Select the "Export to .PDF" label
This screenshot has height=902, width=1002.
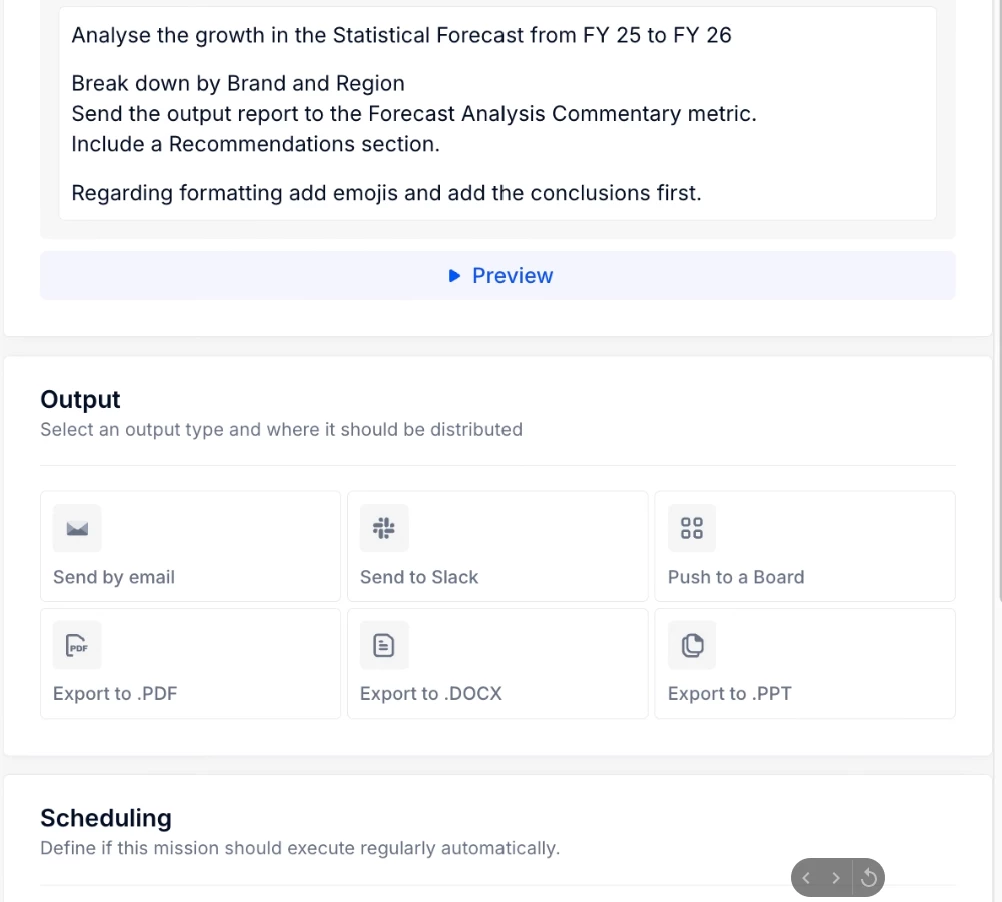[115, 694]
